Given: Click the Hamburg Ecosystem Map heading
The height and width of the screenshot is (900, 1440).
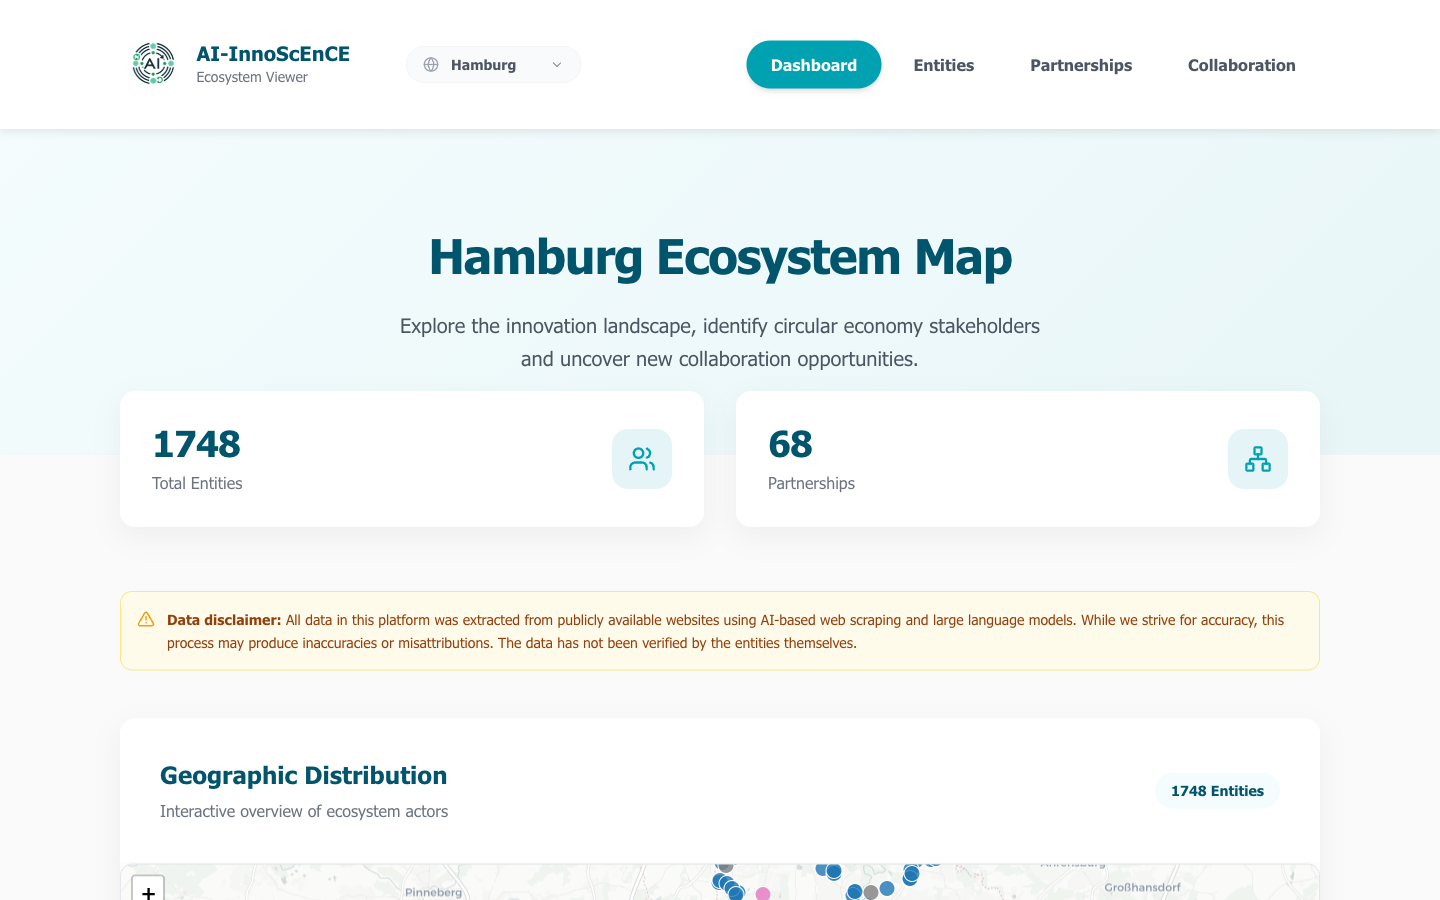Looking at the screenshot, I should click(x=720, y=257).
